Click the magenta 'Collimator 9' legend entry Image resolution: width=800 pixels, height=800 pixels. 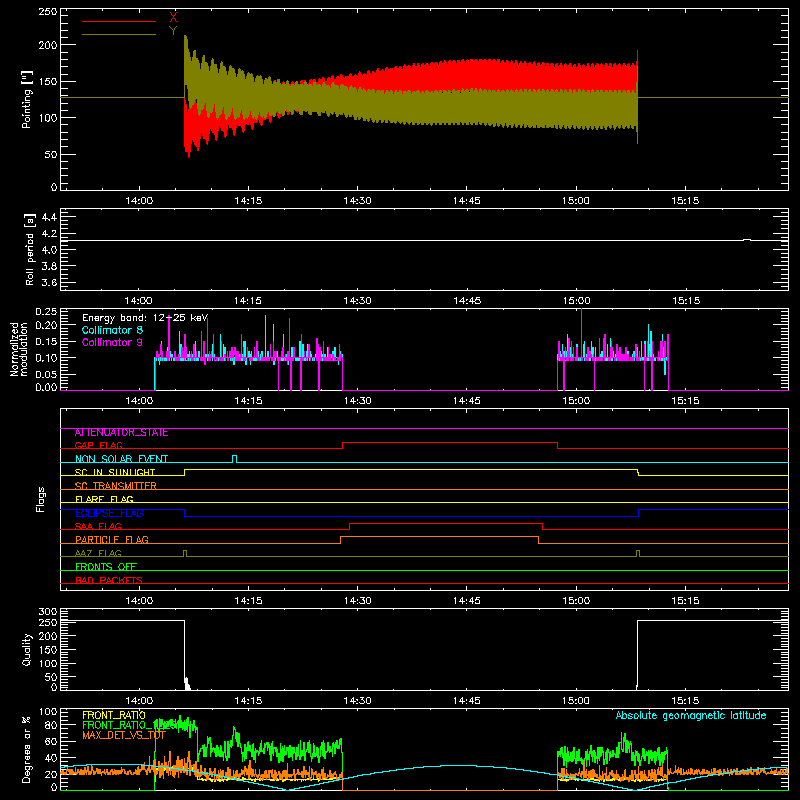tap(112, 342)
